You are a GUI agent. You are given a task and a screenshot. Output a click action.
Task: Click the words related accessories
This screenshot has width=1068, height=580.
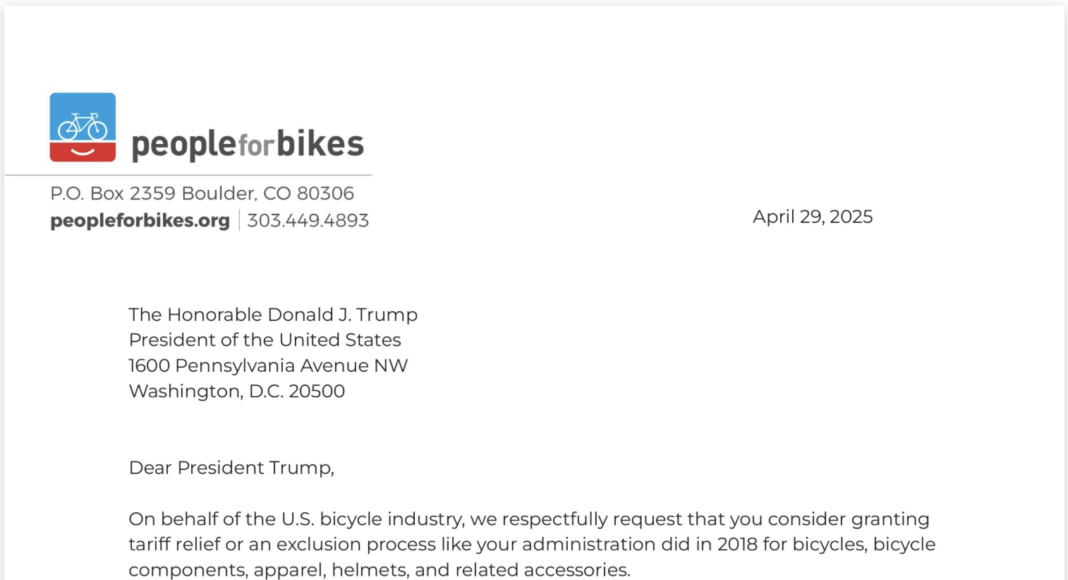point(560,571)
